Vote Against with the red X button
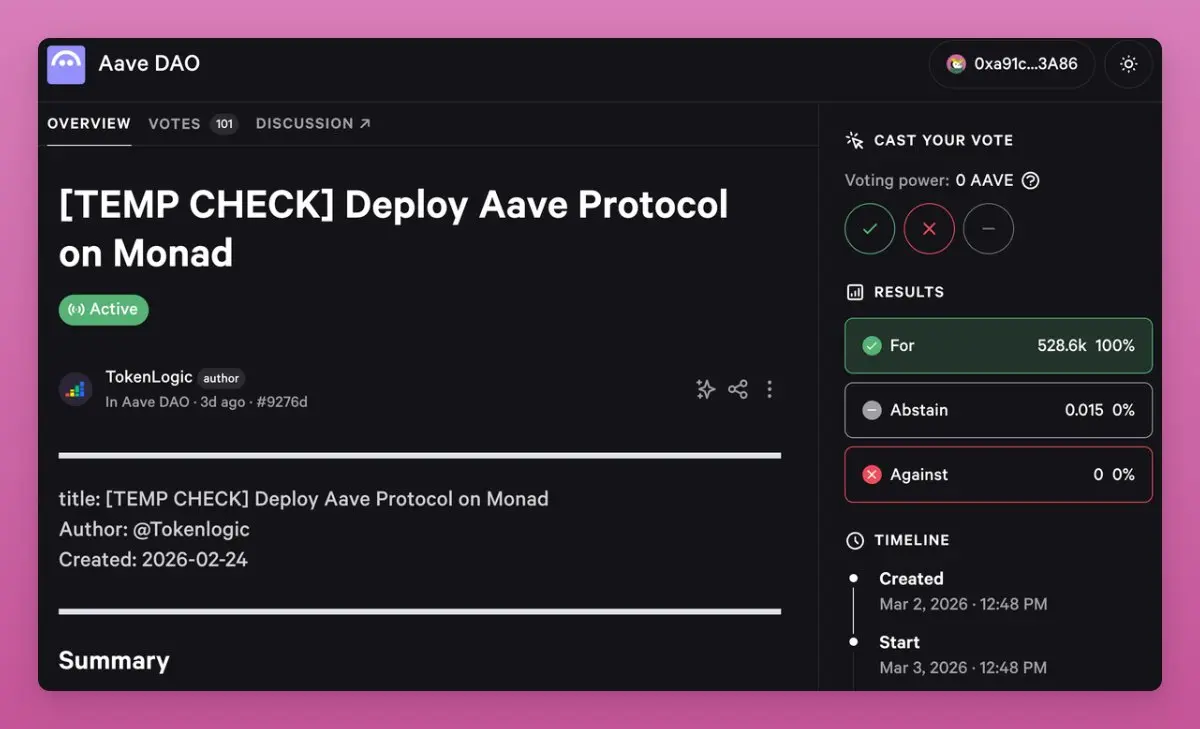 [929, 229]
